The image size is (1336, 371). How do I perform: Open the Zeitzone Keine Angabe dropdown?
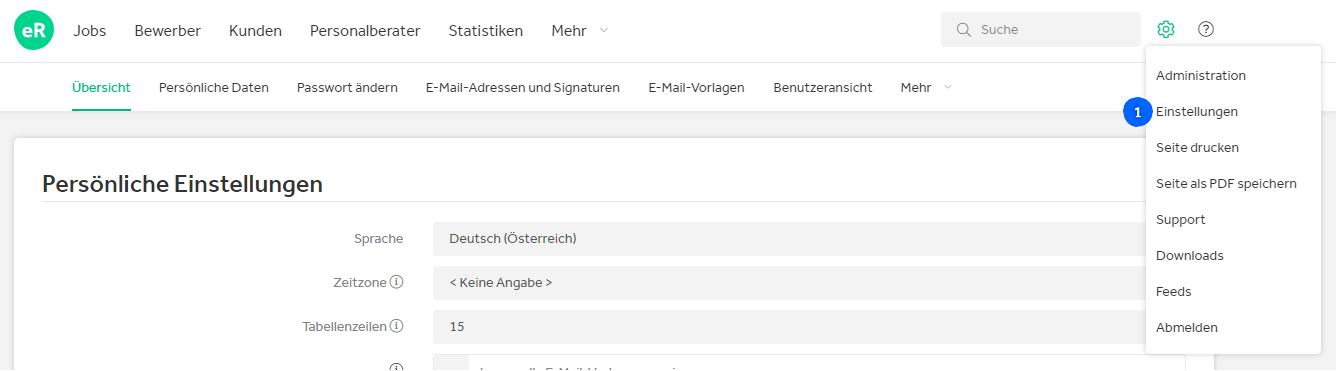pyautogui.click(x=790, y=283)
